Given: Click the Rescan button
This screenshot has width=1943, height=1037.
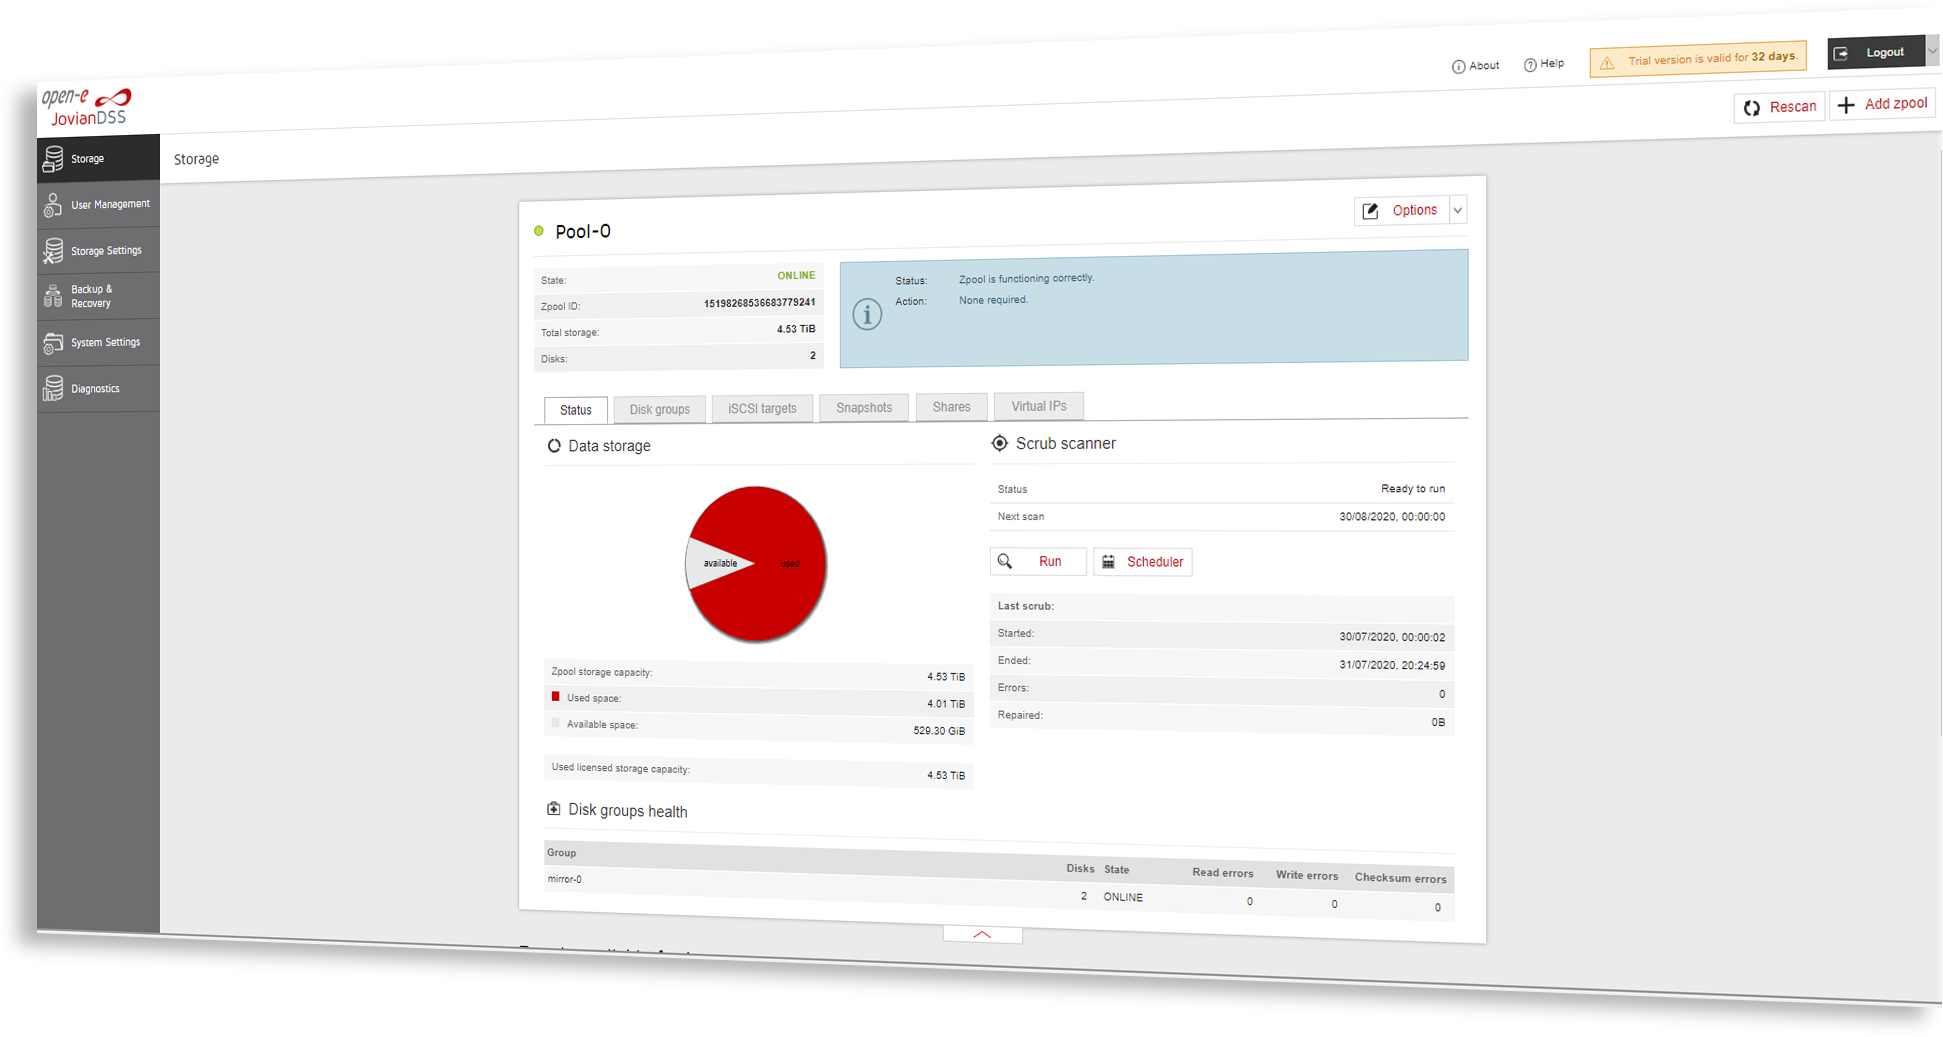Looking at the screenshot, I should 1780,107.
